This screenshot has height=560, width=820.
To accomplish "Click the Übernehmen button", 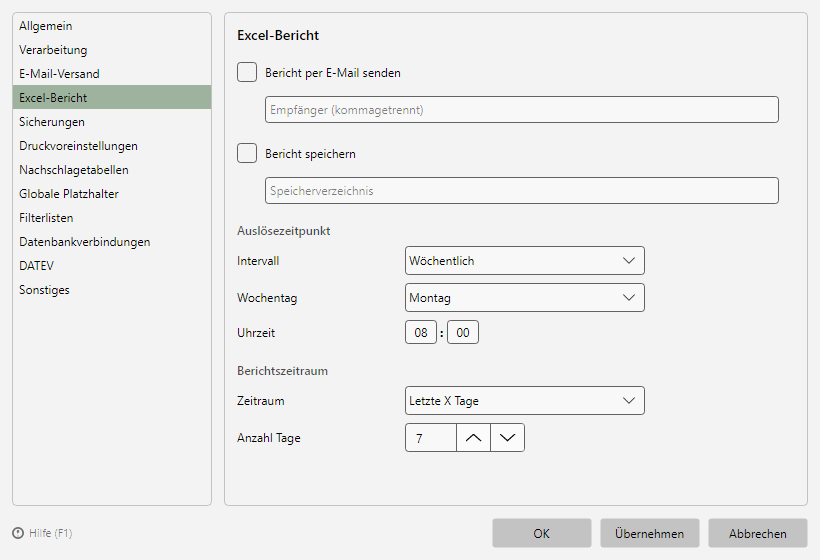I will (x=650, y=533).
